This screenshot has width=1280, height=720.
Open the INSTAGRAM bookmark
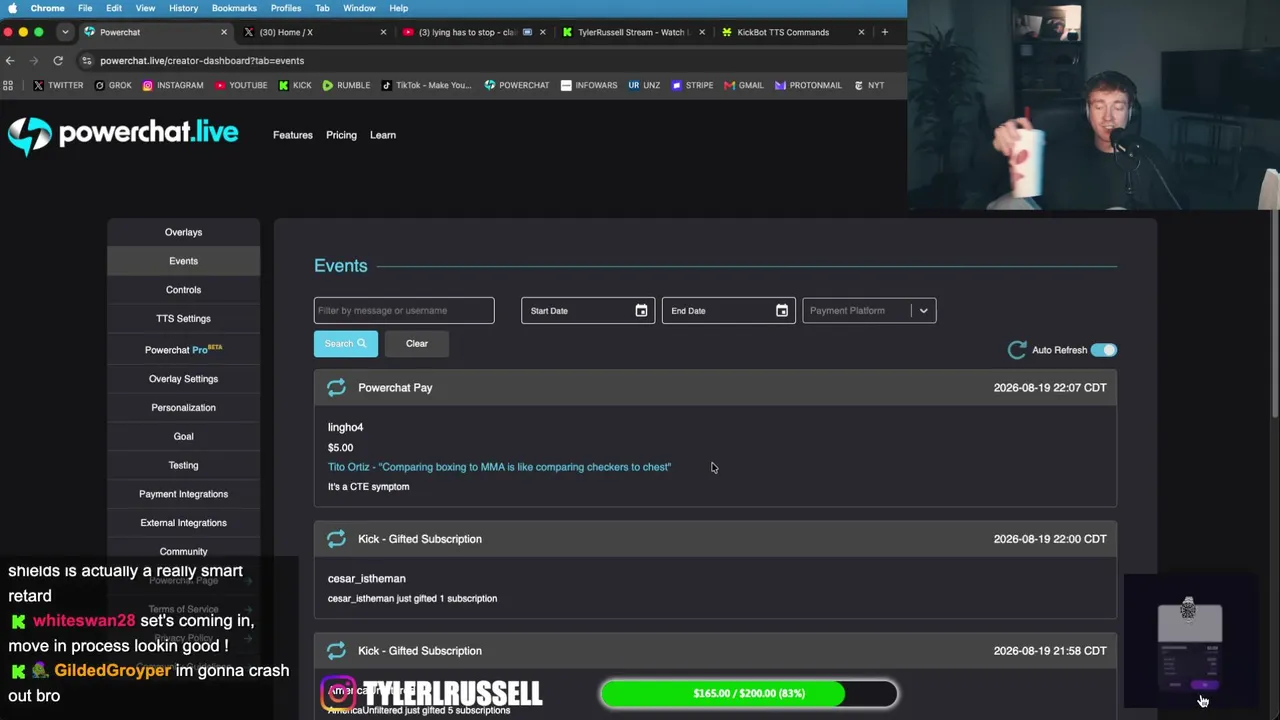tap(173, 85)
